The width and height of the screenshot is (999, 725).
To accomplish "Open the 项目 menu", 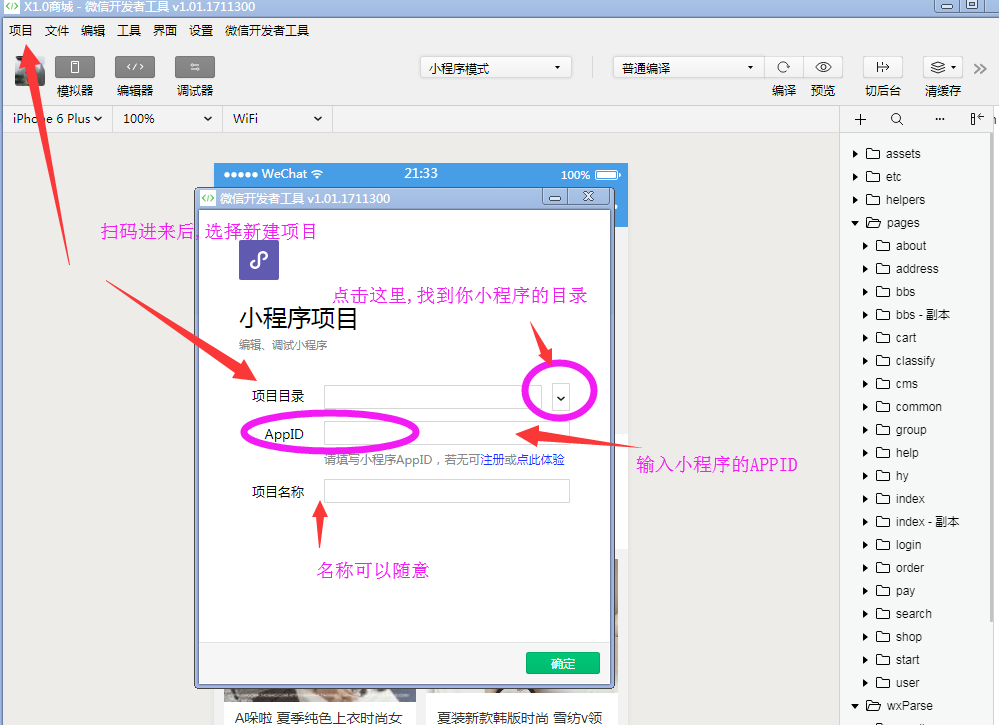I will [20, 31].
